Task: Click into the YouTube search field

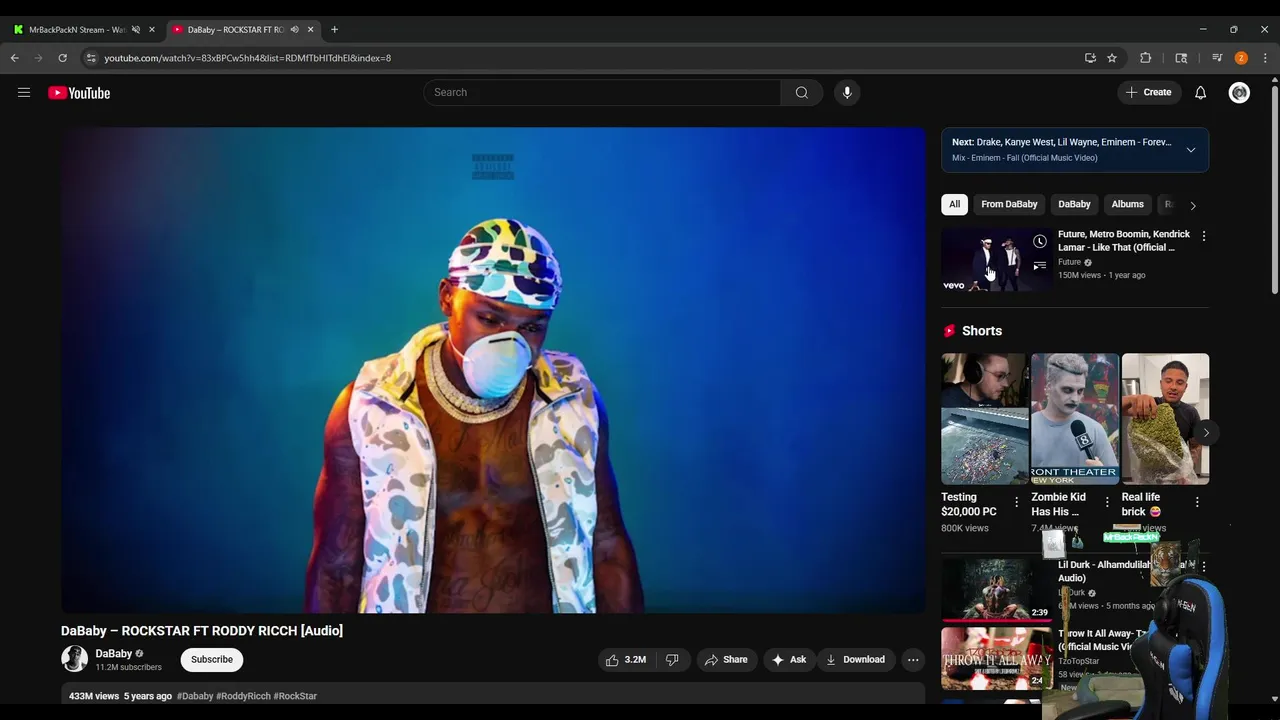Action: (602, 93)
